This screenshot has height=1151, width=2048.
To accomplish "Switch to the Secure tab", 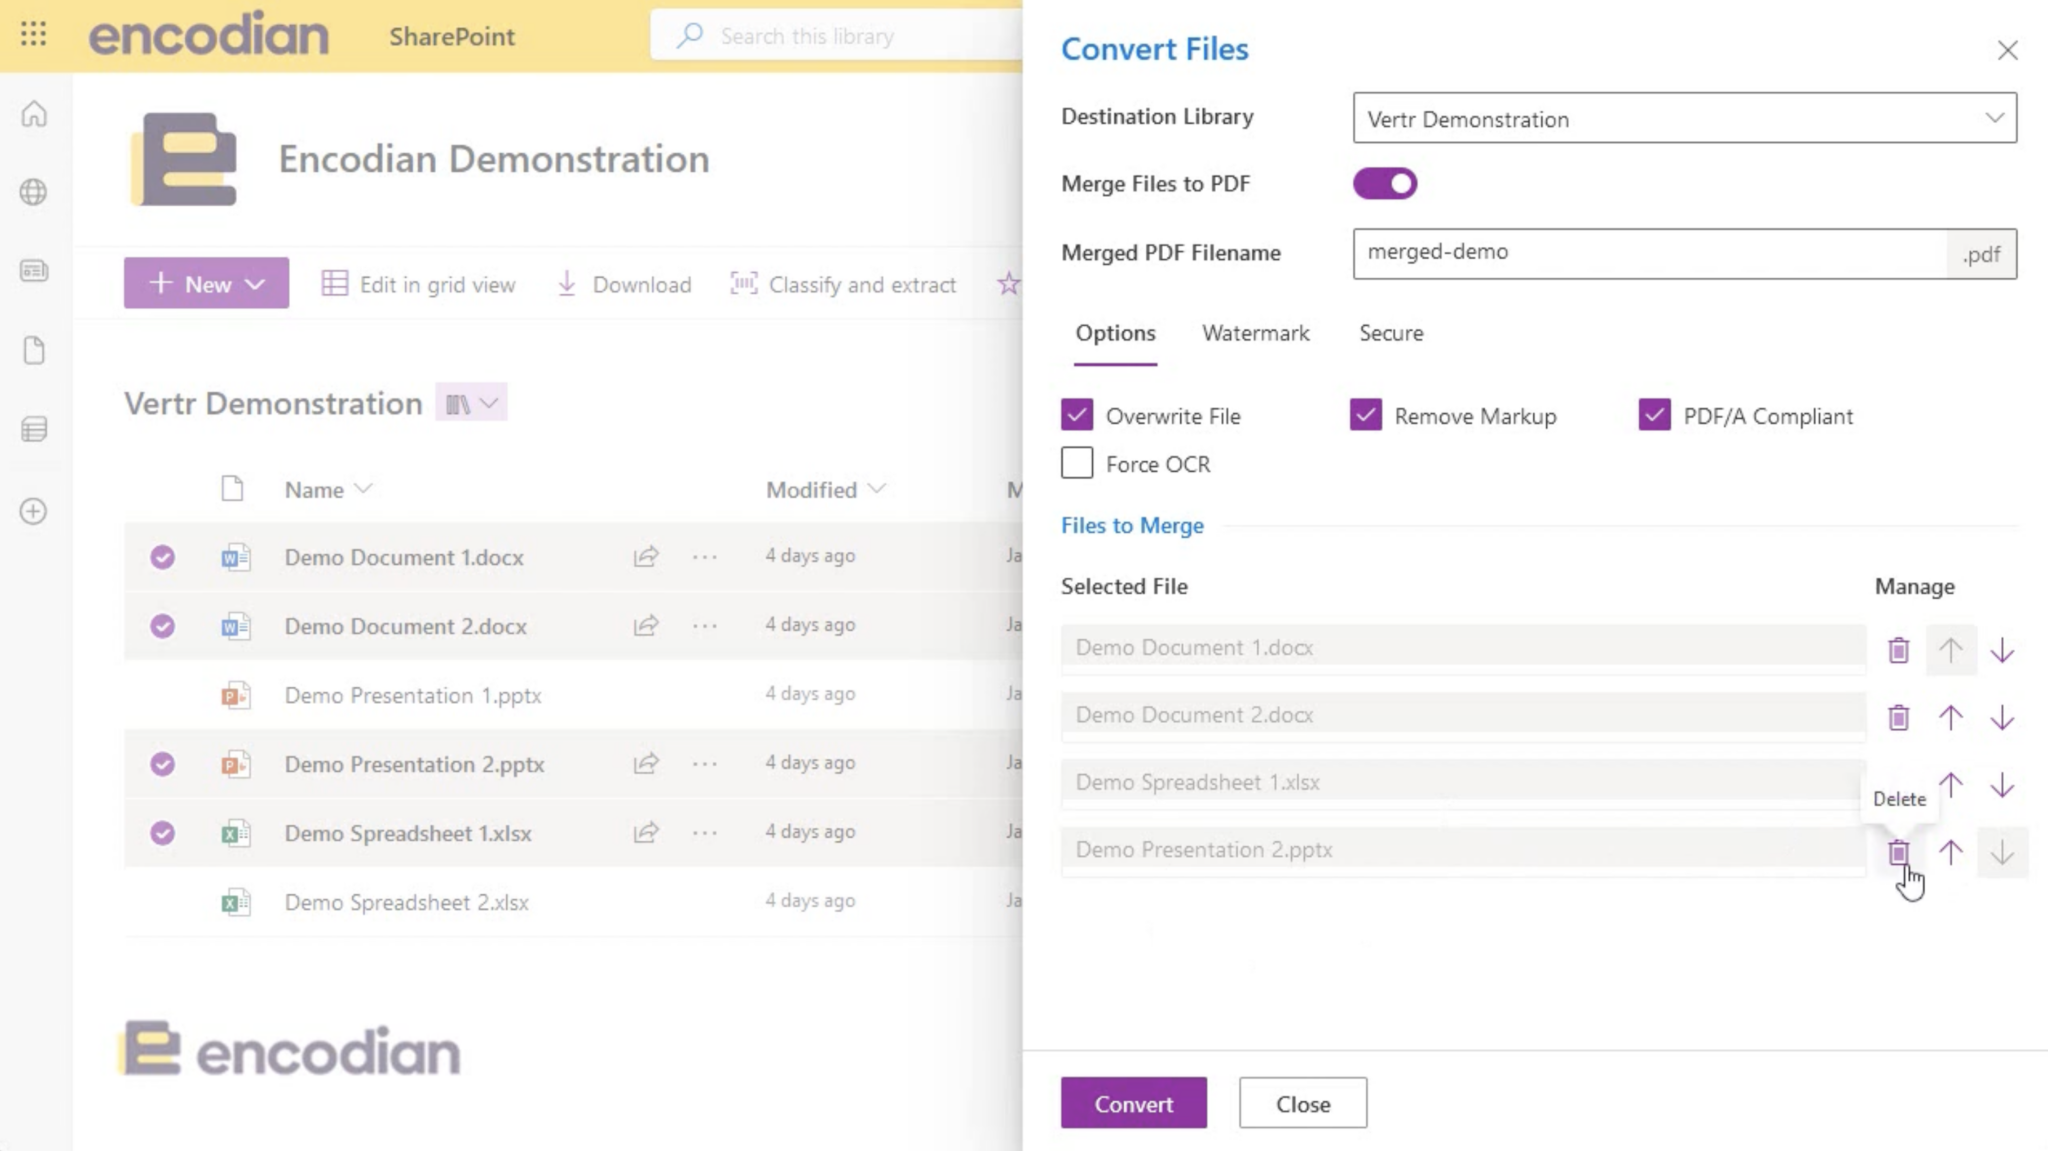I will (1391, 333).
